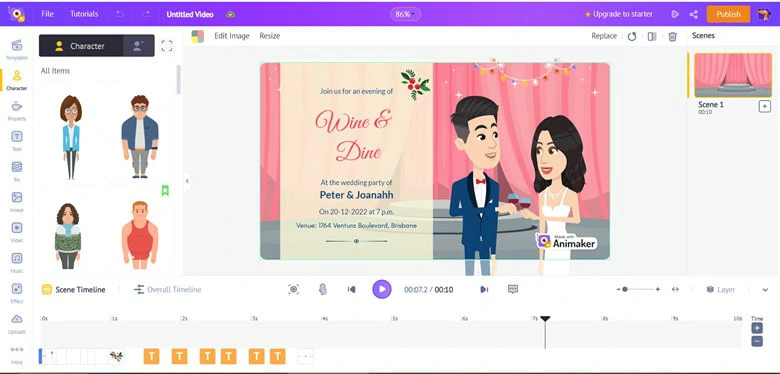Click the character library scrollbar

(x=179, y=80)
